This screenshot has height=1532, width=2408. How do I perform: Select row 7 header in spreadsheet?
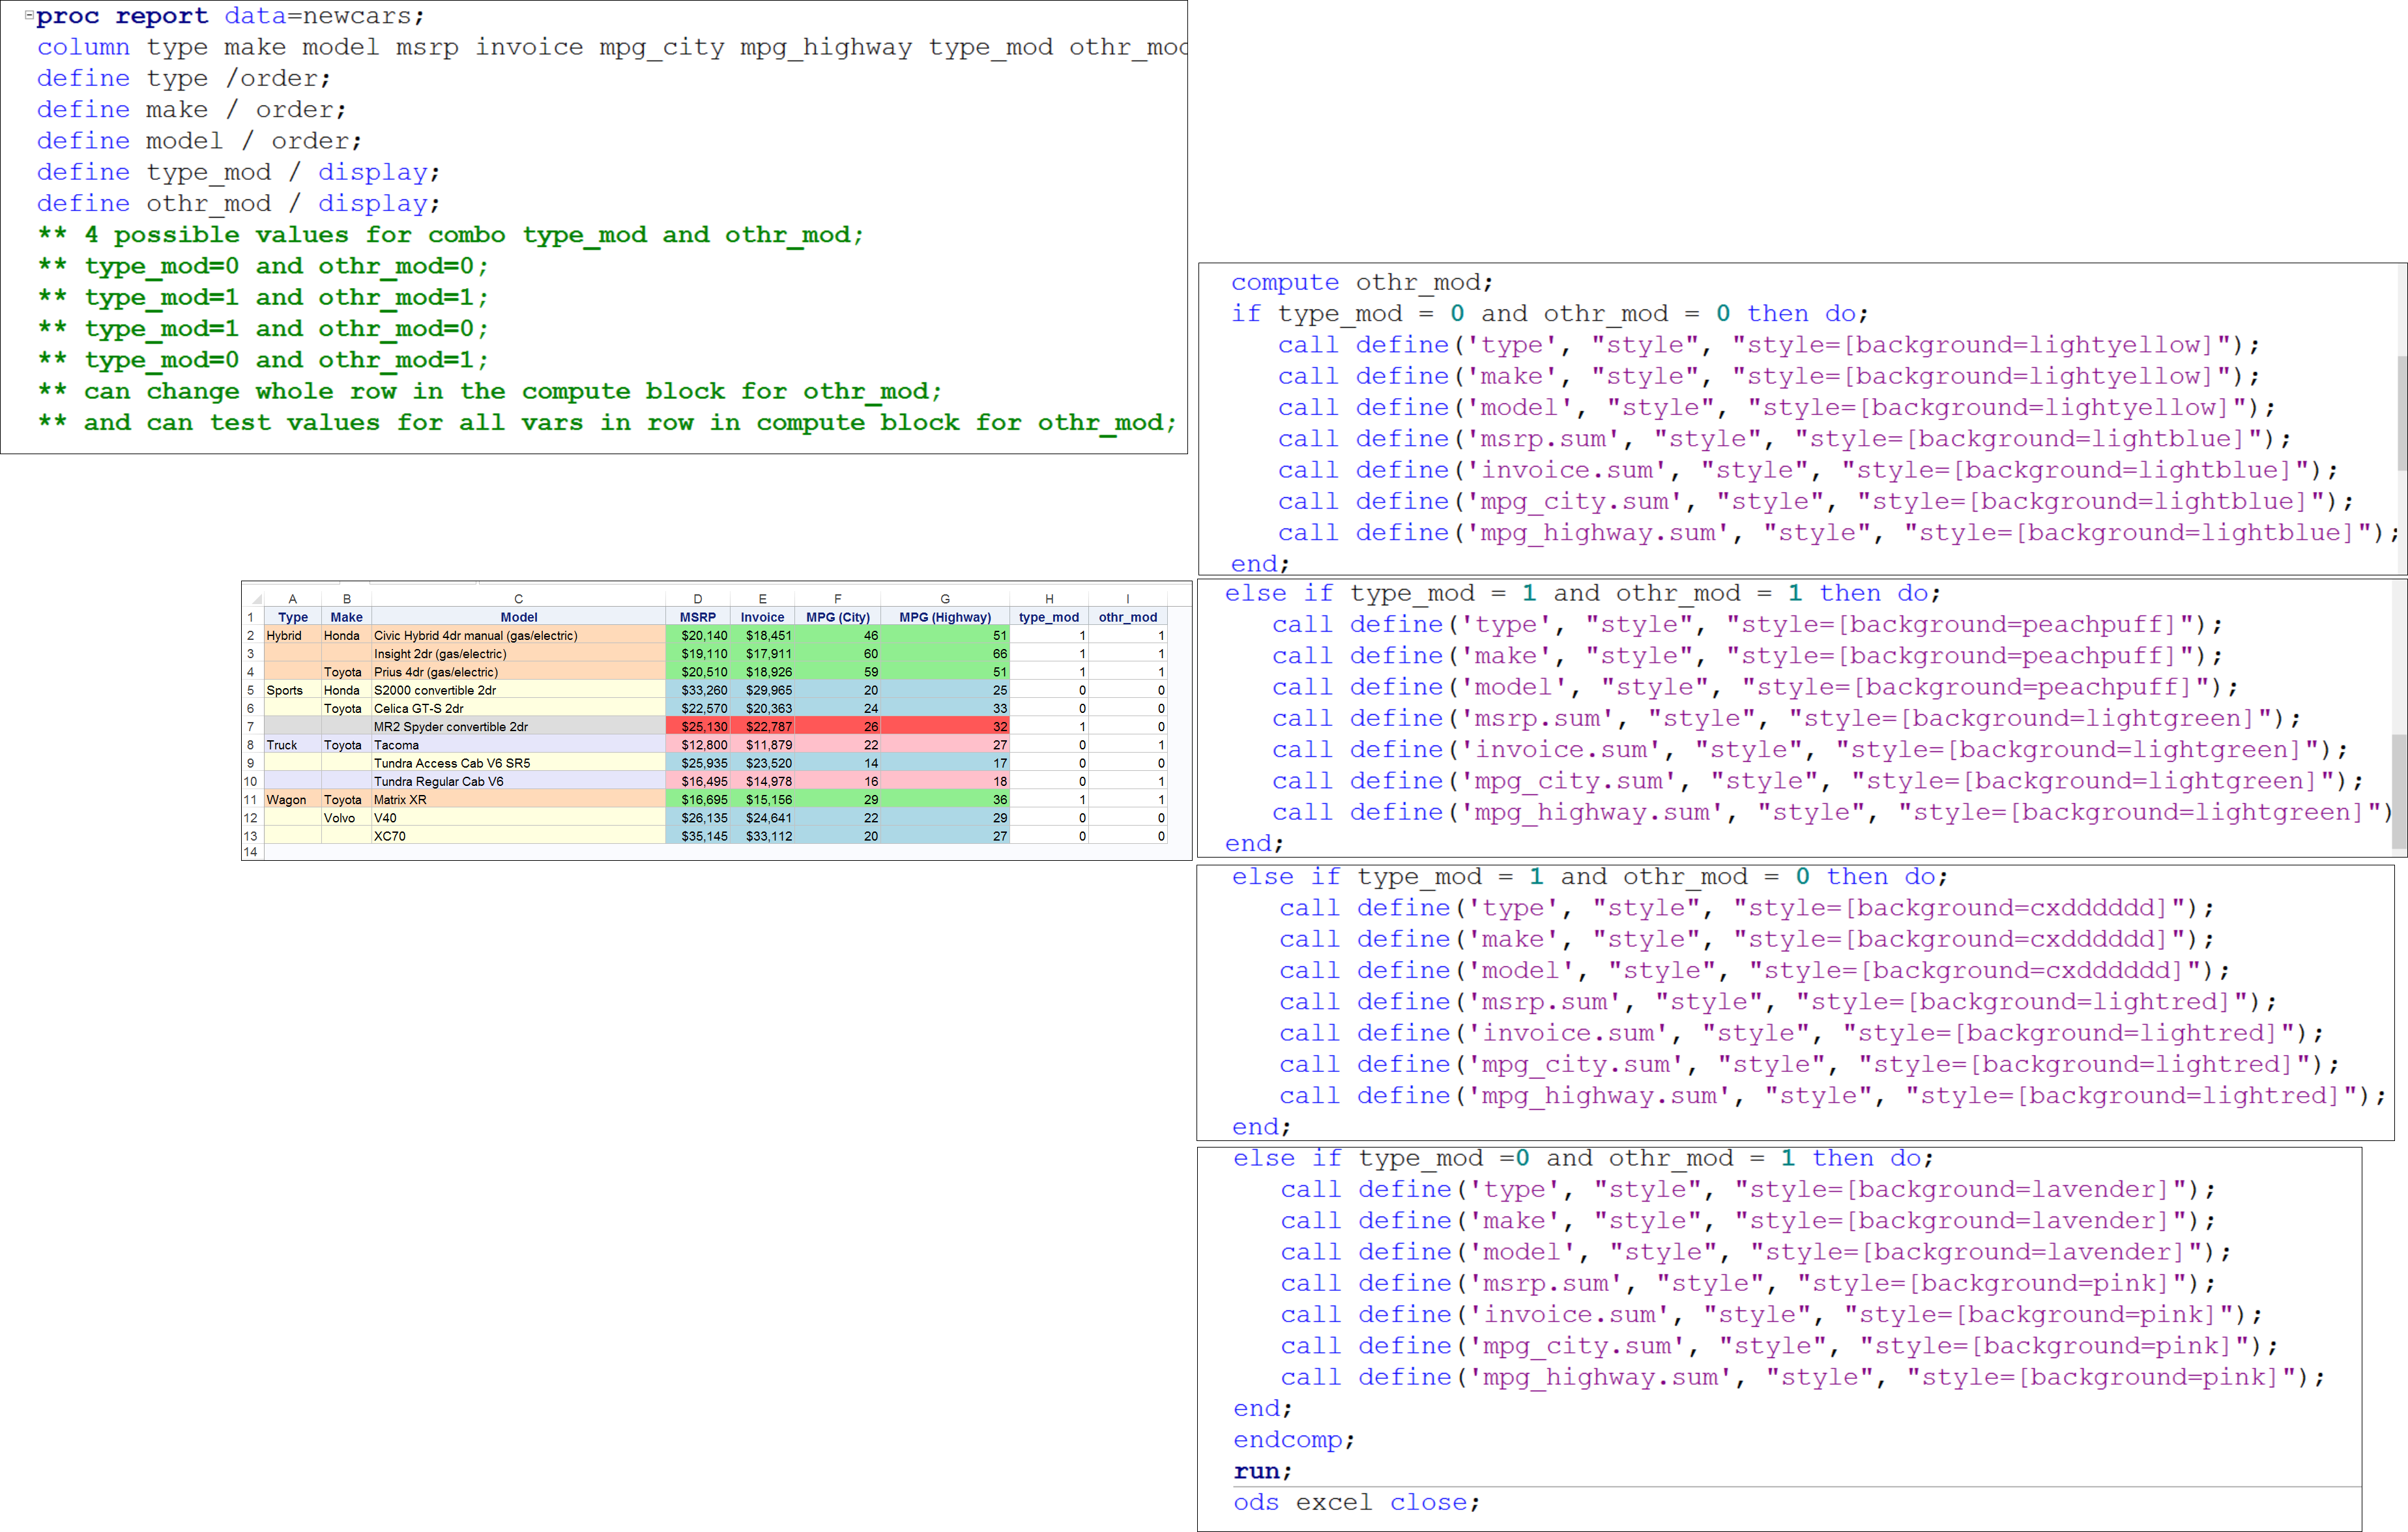coord(251,727)
